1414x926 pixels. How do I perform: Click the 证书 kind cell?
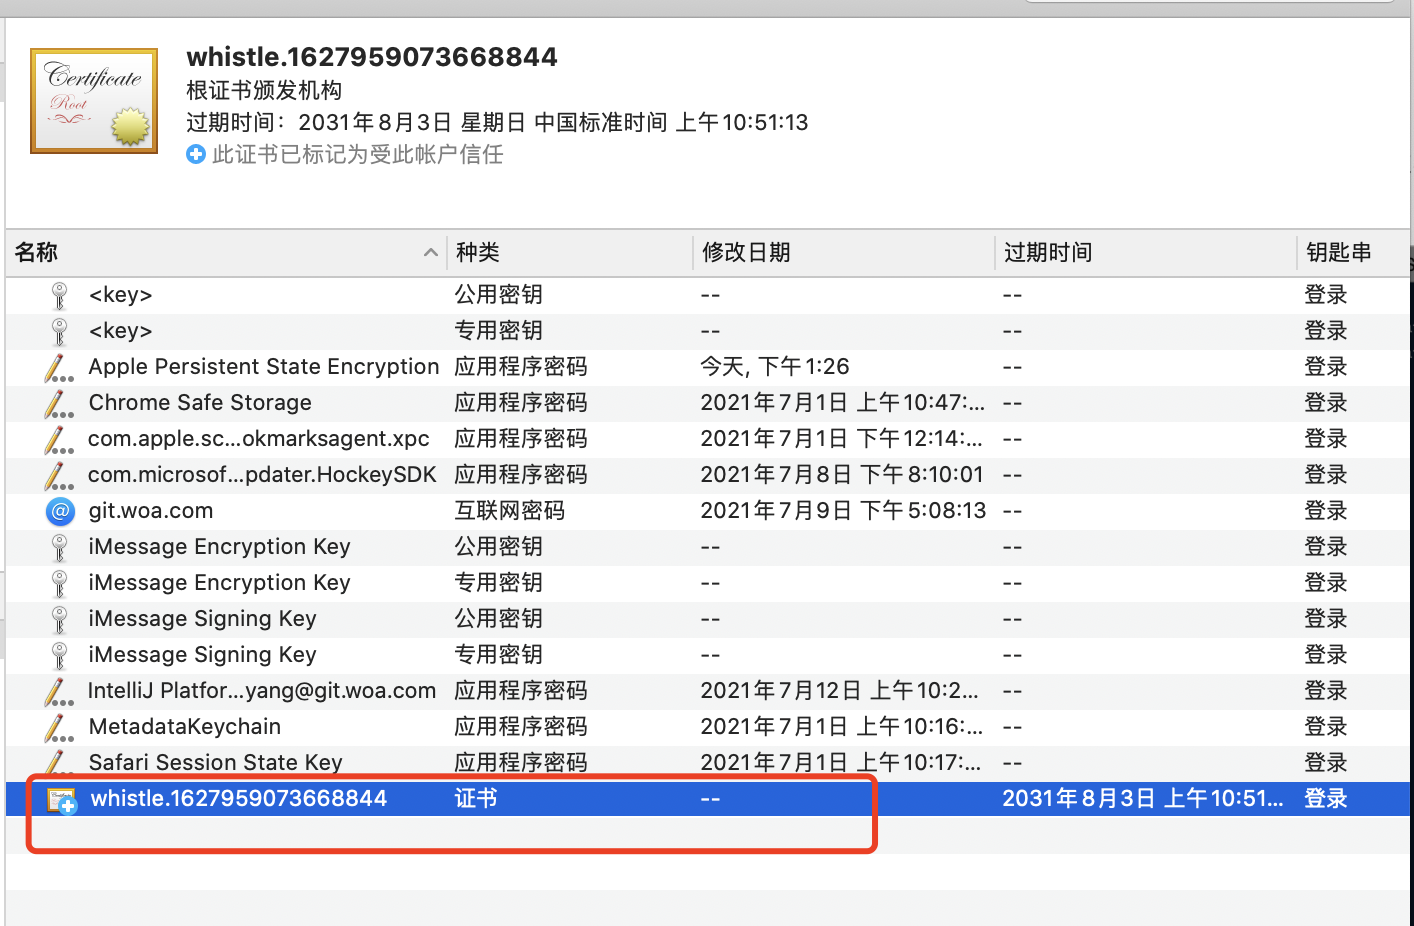476,799
